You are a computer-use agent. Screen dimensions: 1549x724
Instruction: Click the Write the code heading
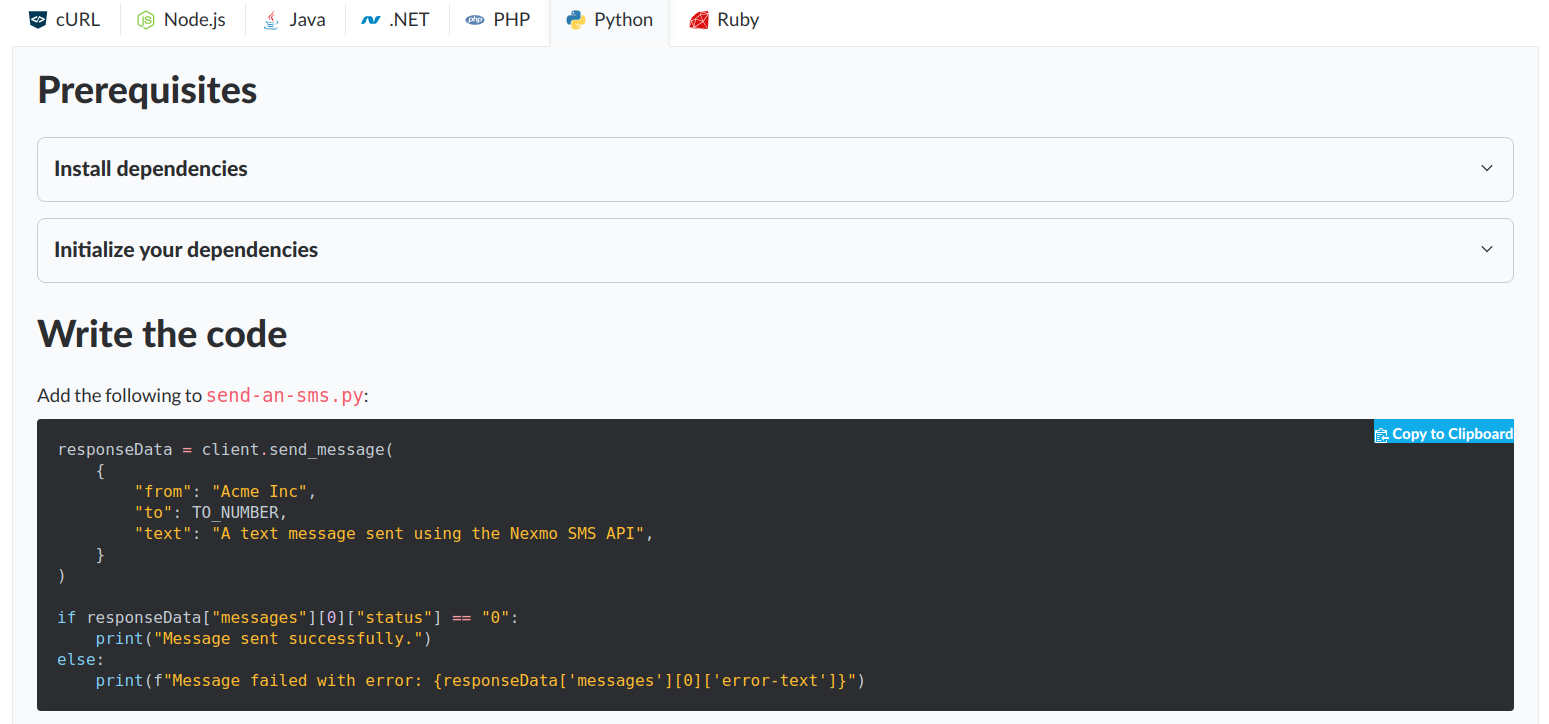click(x=162, y=334)
